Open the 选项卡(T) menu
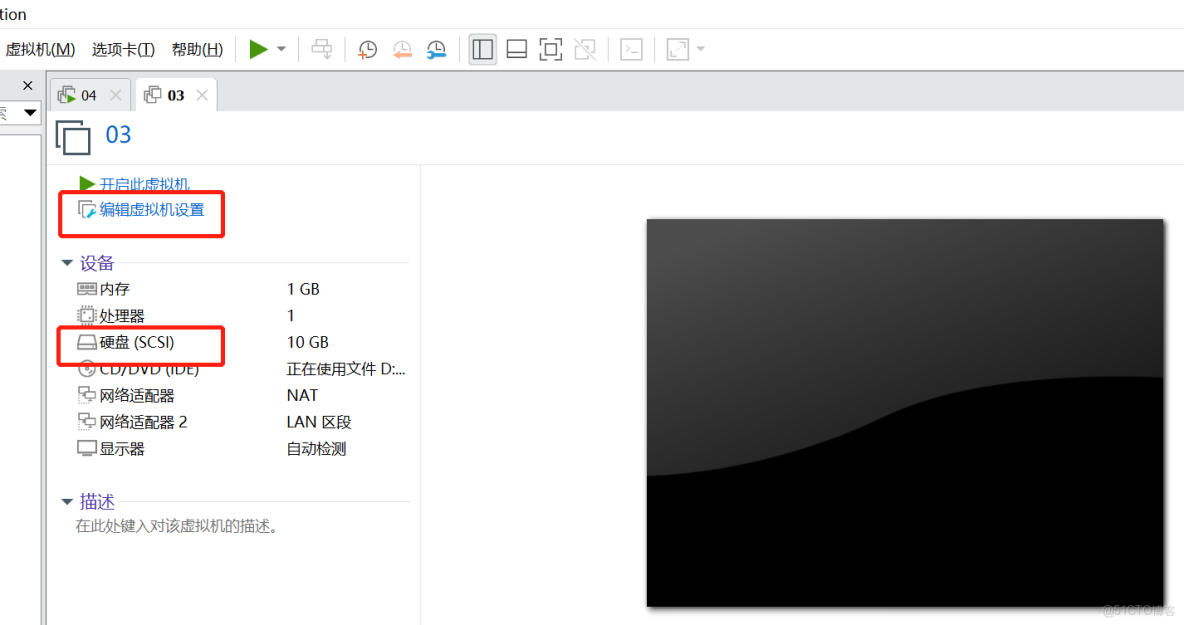The width and height of the screenshot is (1184, 625). (123, 50)
